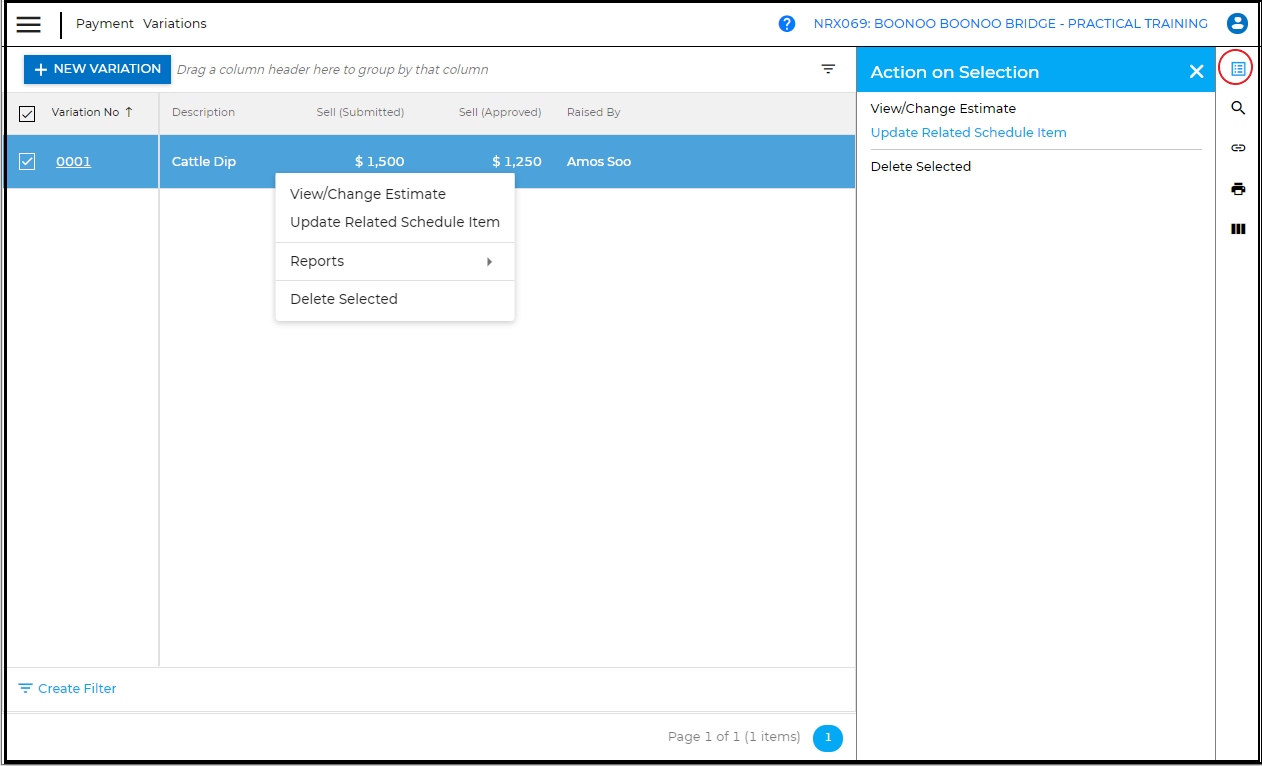Sort by the Variation No column header
The width and height of the screenshot is (1262, 766).
[85, 112]
